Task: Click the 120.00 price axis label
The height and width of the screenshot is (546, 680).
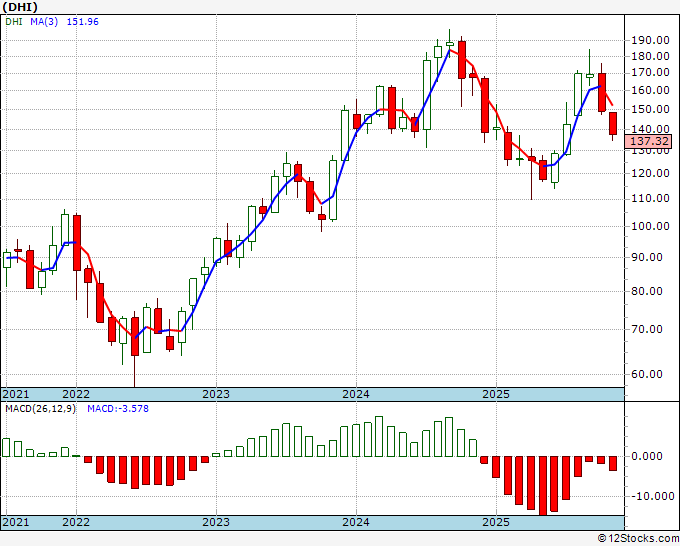Action: tap(649, 173)
